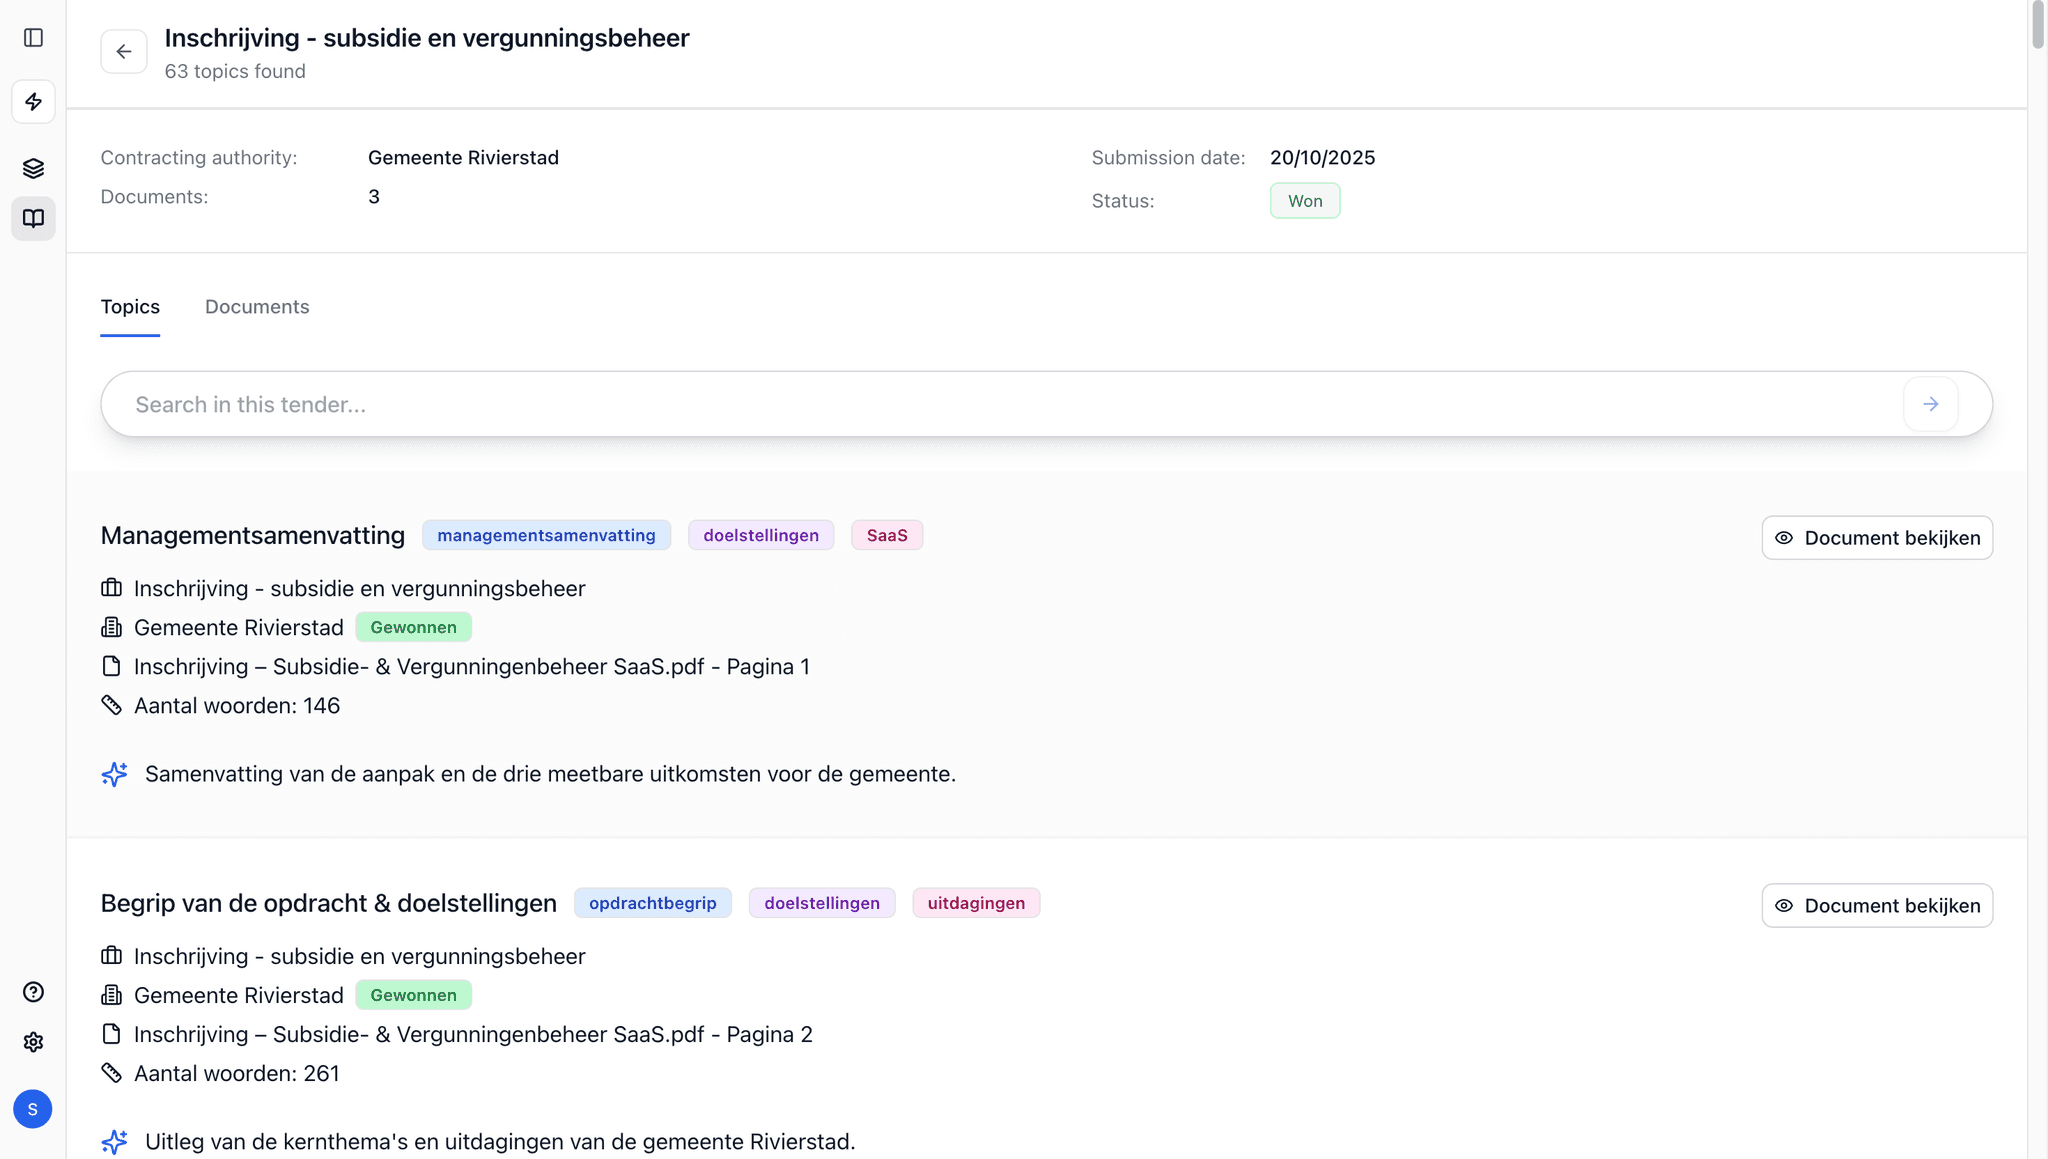Open the help question-mark icon
The image size is (2048, 1159).
(33, 992)
